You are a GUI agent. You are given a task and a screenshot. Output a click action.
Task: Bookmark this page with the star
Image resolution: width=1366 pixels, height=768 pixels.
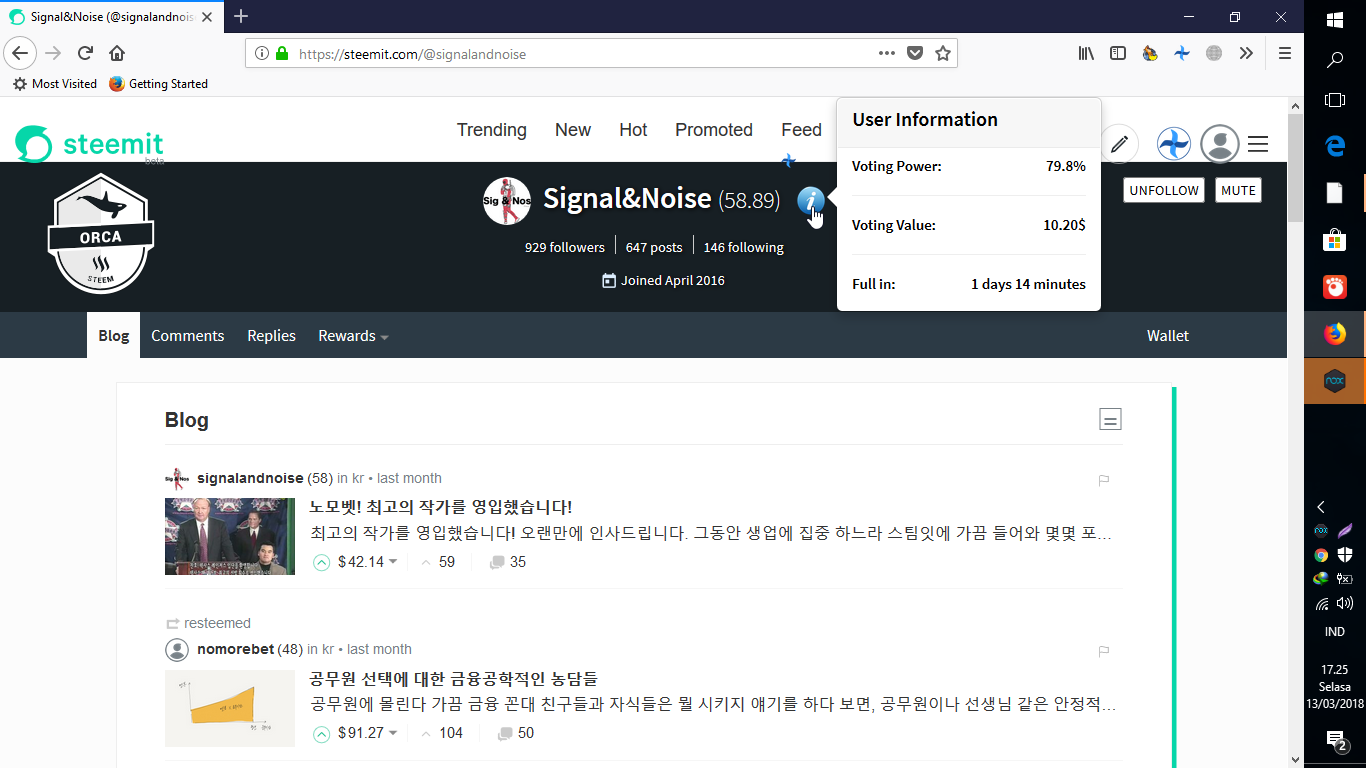click(x=942, y=54)
